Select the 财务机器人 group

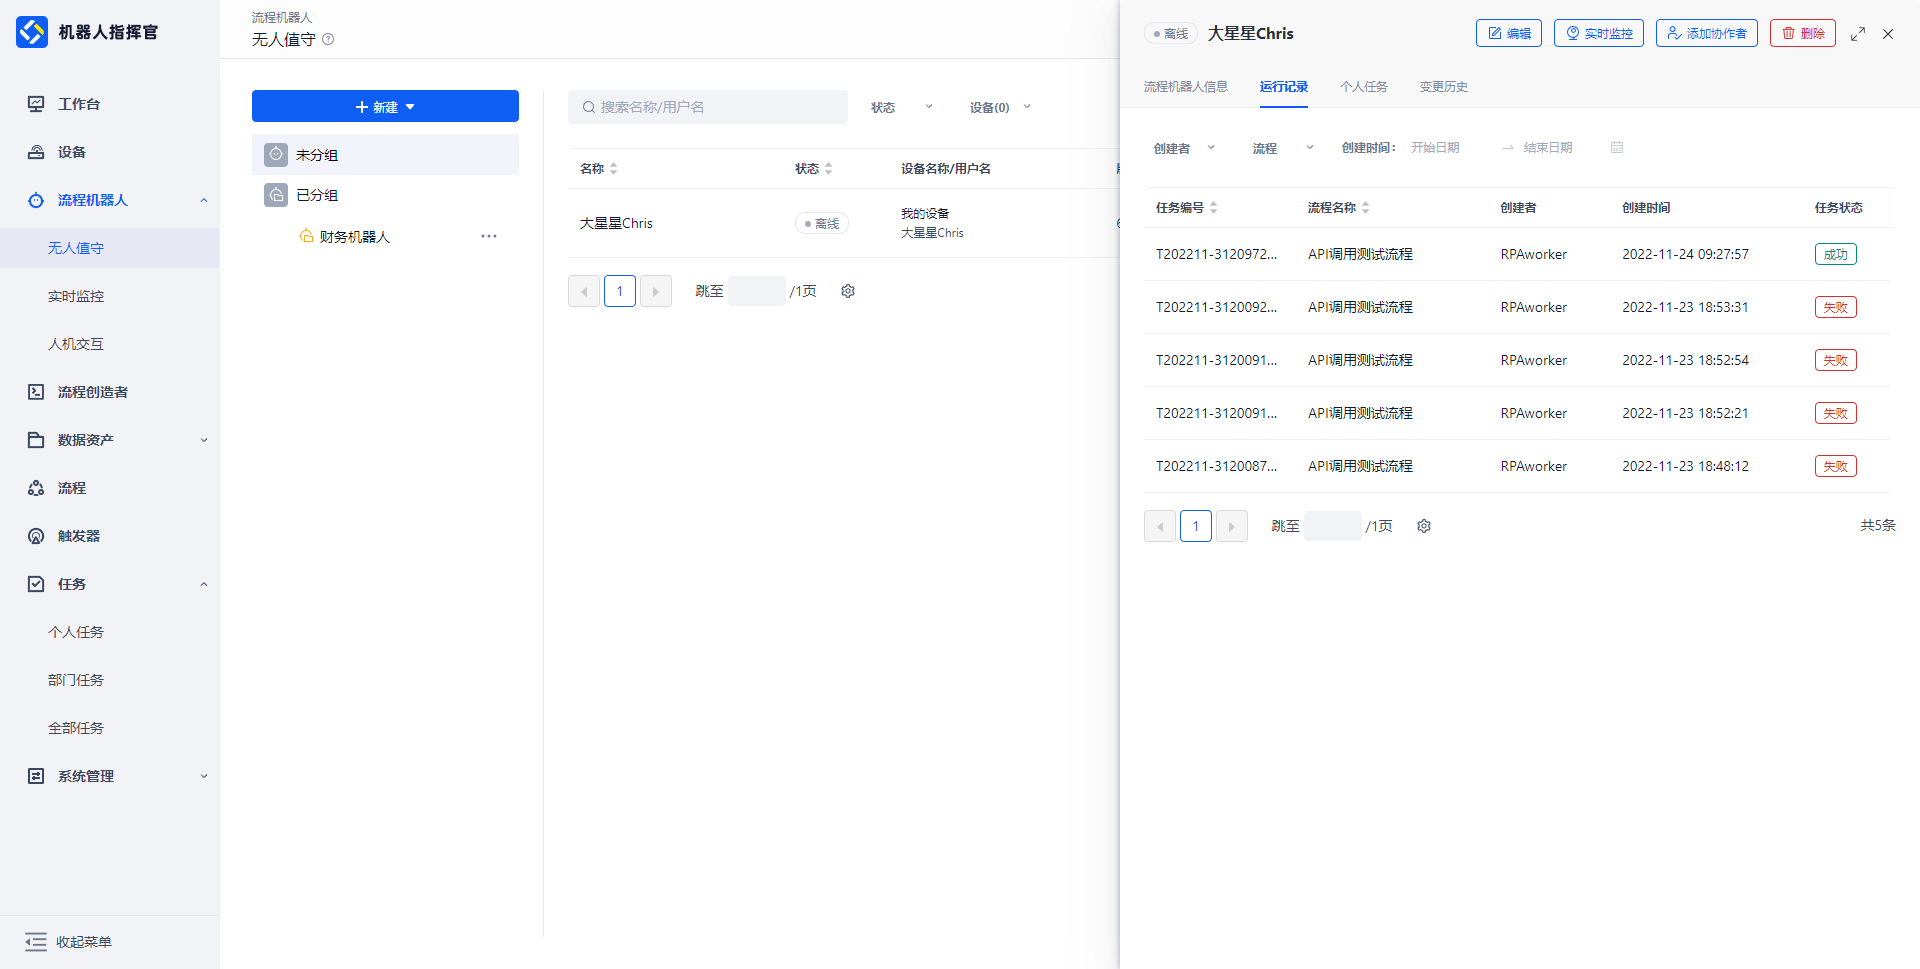point(355,237)
